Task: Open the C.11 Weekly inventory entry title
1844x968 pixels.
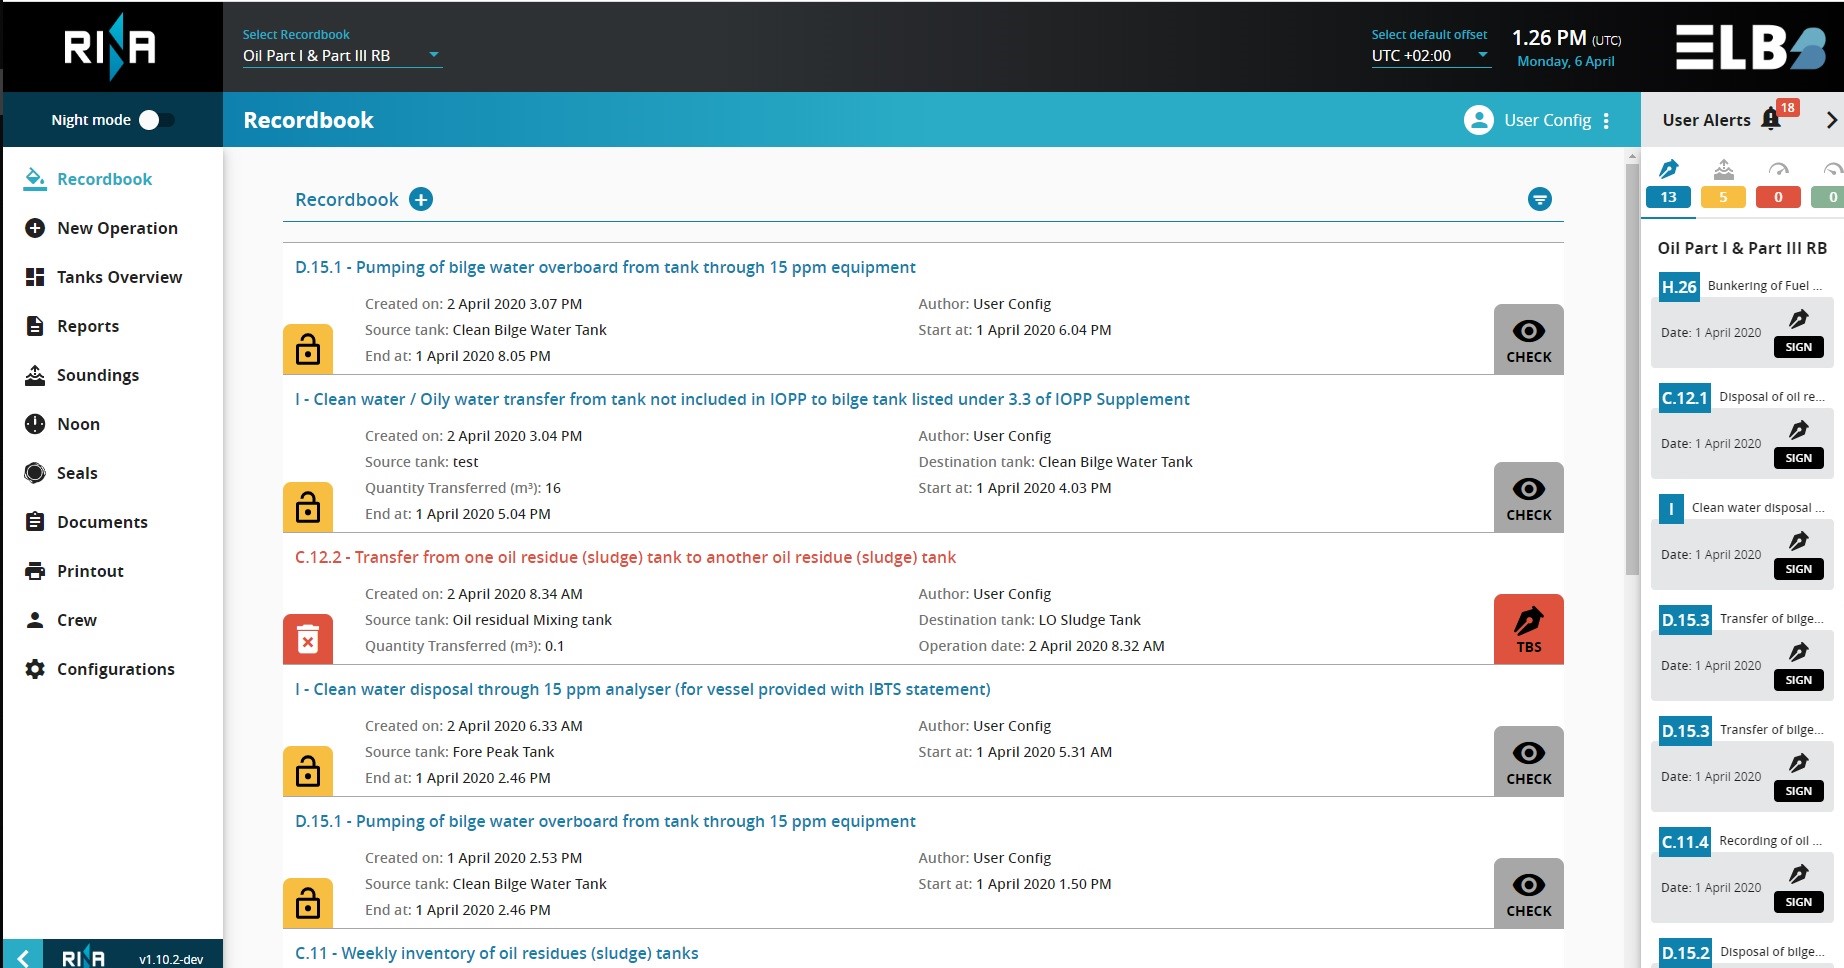Action: (x=496, y=953)
